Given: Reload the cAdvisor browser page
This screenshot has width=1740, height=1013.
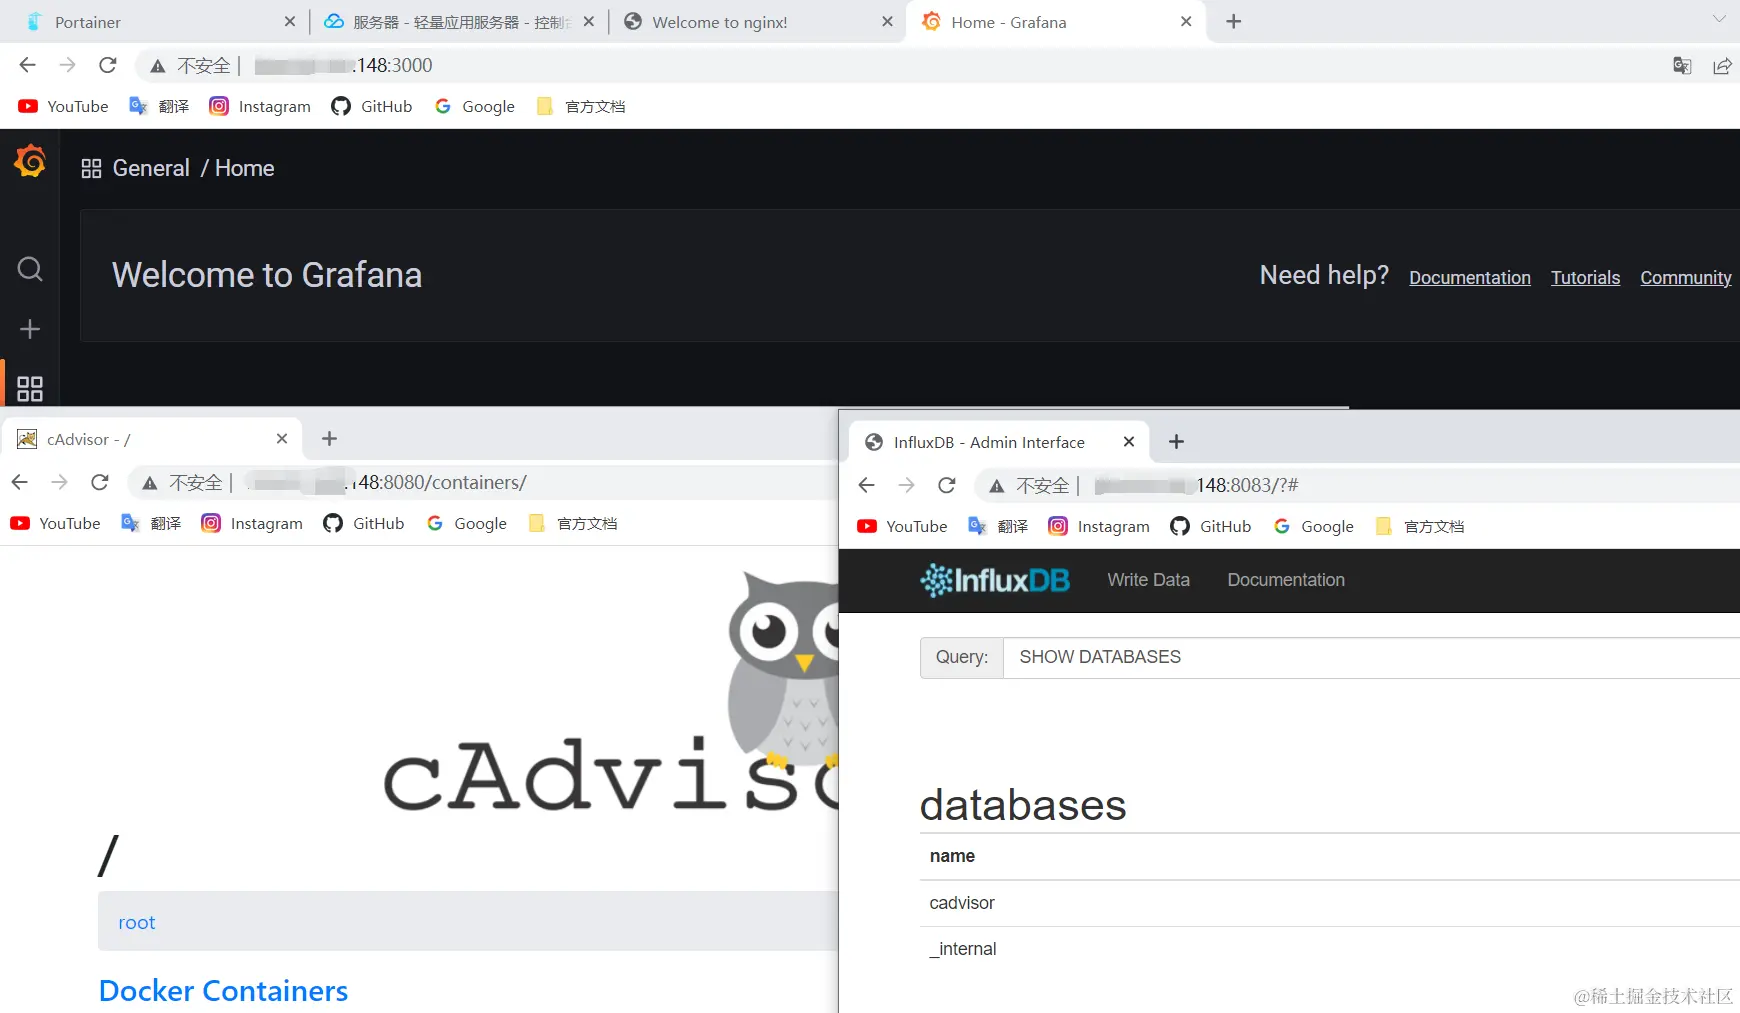Looking at the screenshot, I should click(x=100, y=482).
